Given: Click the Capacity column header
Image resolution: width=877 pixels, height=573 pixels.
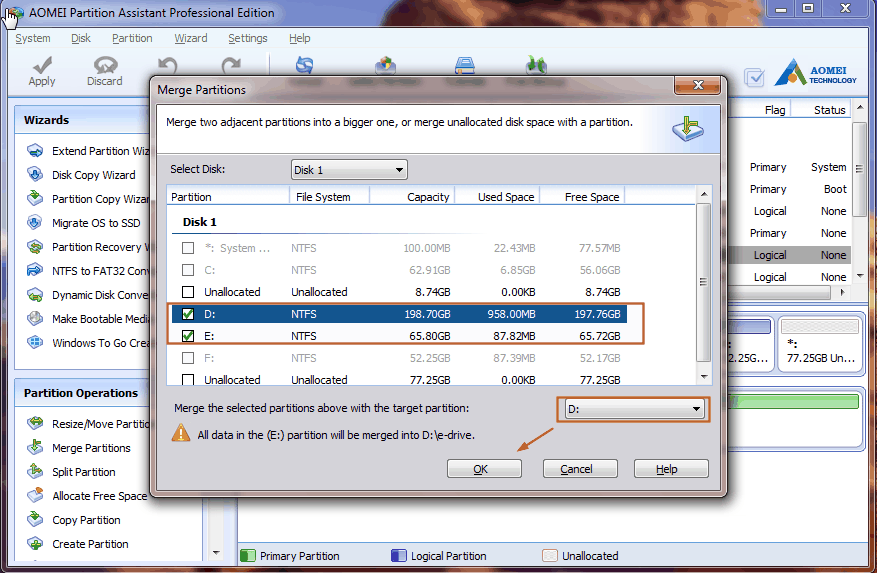Looking at the screenshot, I should click(413, 197).
